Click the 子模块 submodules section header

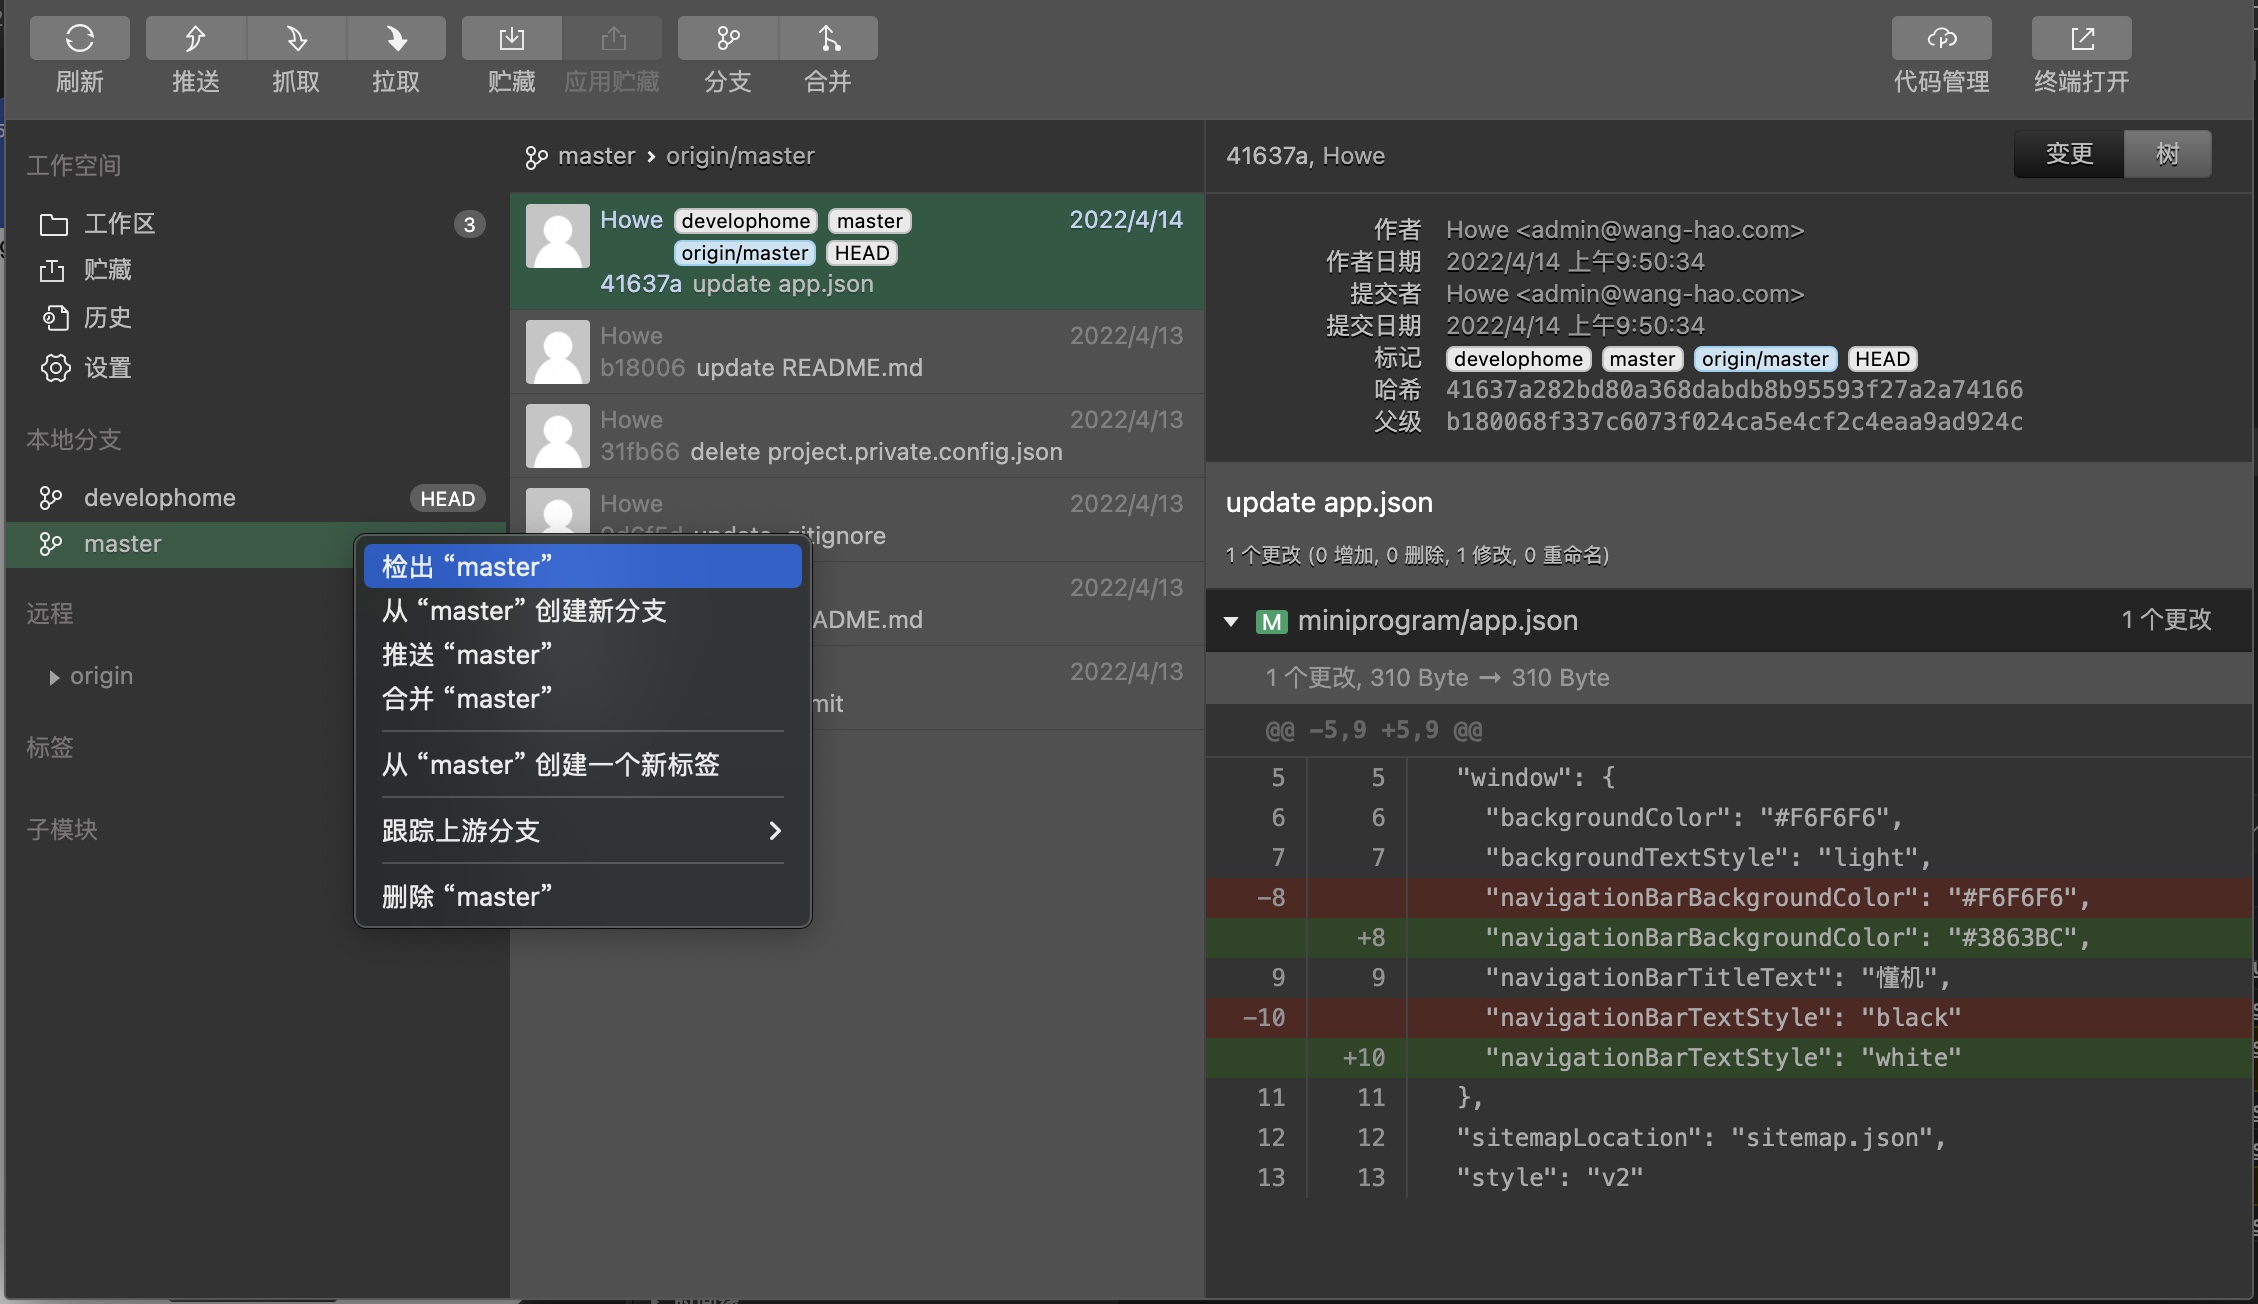coord(62,829)
